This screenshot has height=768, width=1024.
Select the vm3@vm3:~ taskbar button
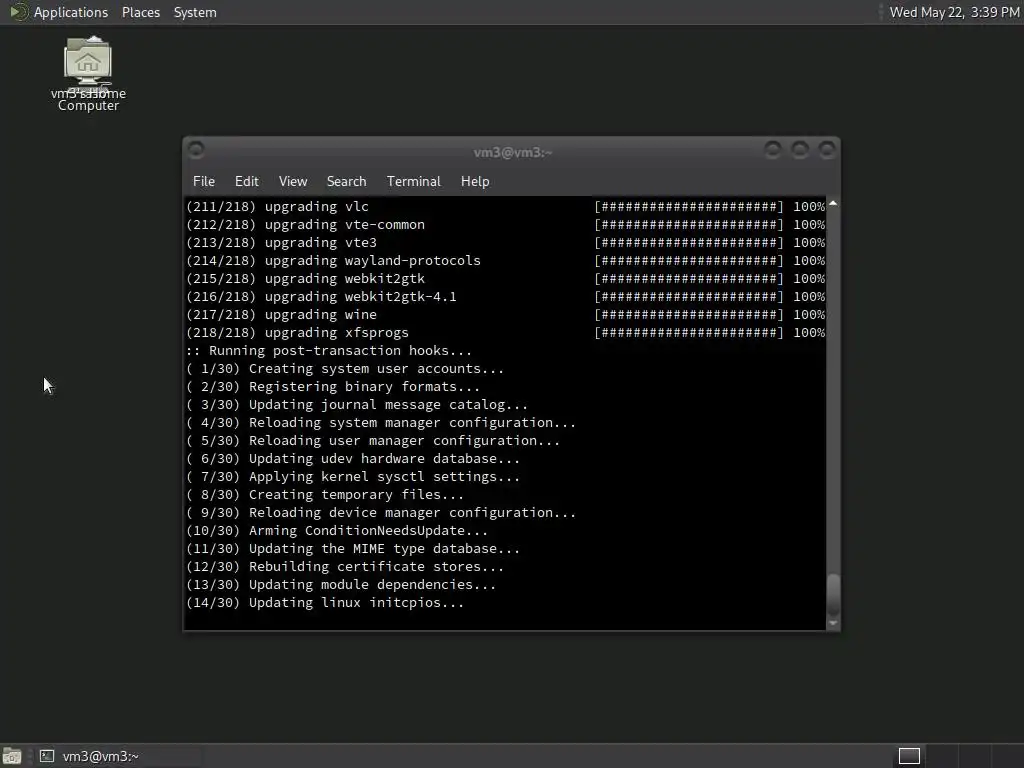pyautogui.click(x=118, y=756)
